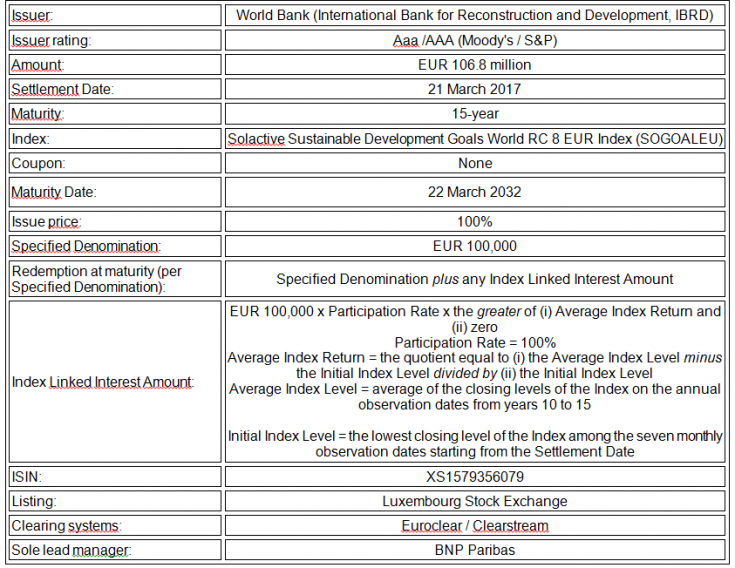Click the 'Specified Denomination:' label
This screenshot has width=735, height=568.
[x=86, y=246]
